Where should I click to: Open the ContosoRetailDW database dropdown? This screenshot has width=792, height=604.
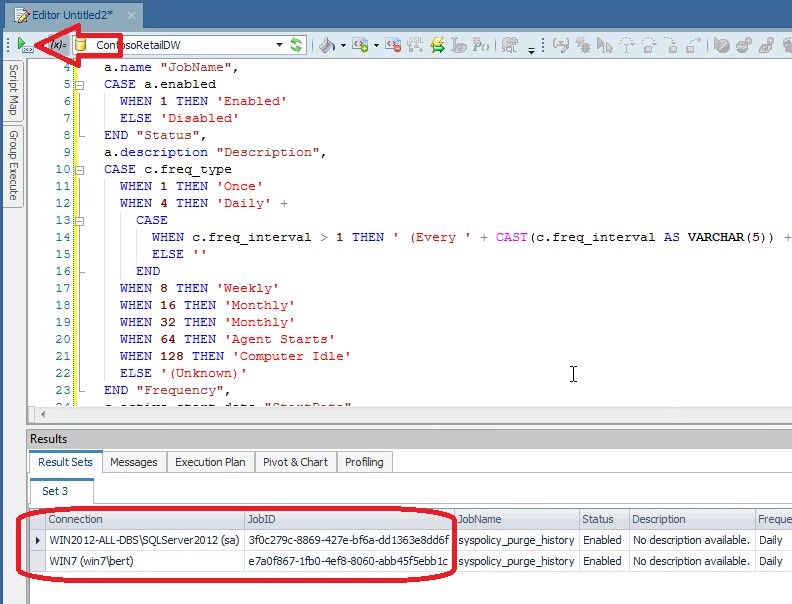click(x=279, y=45)
